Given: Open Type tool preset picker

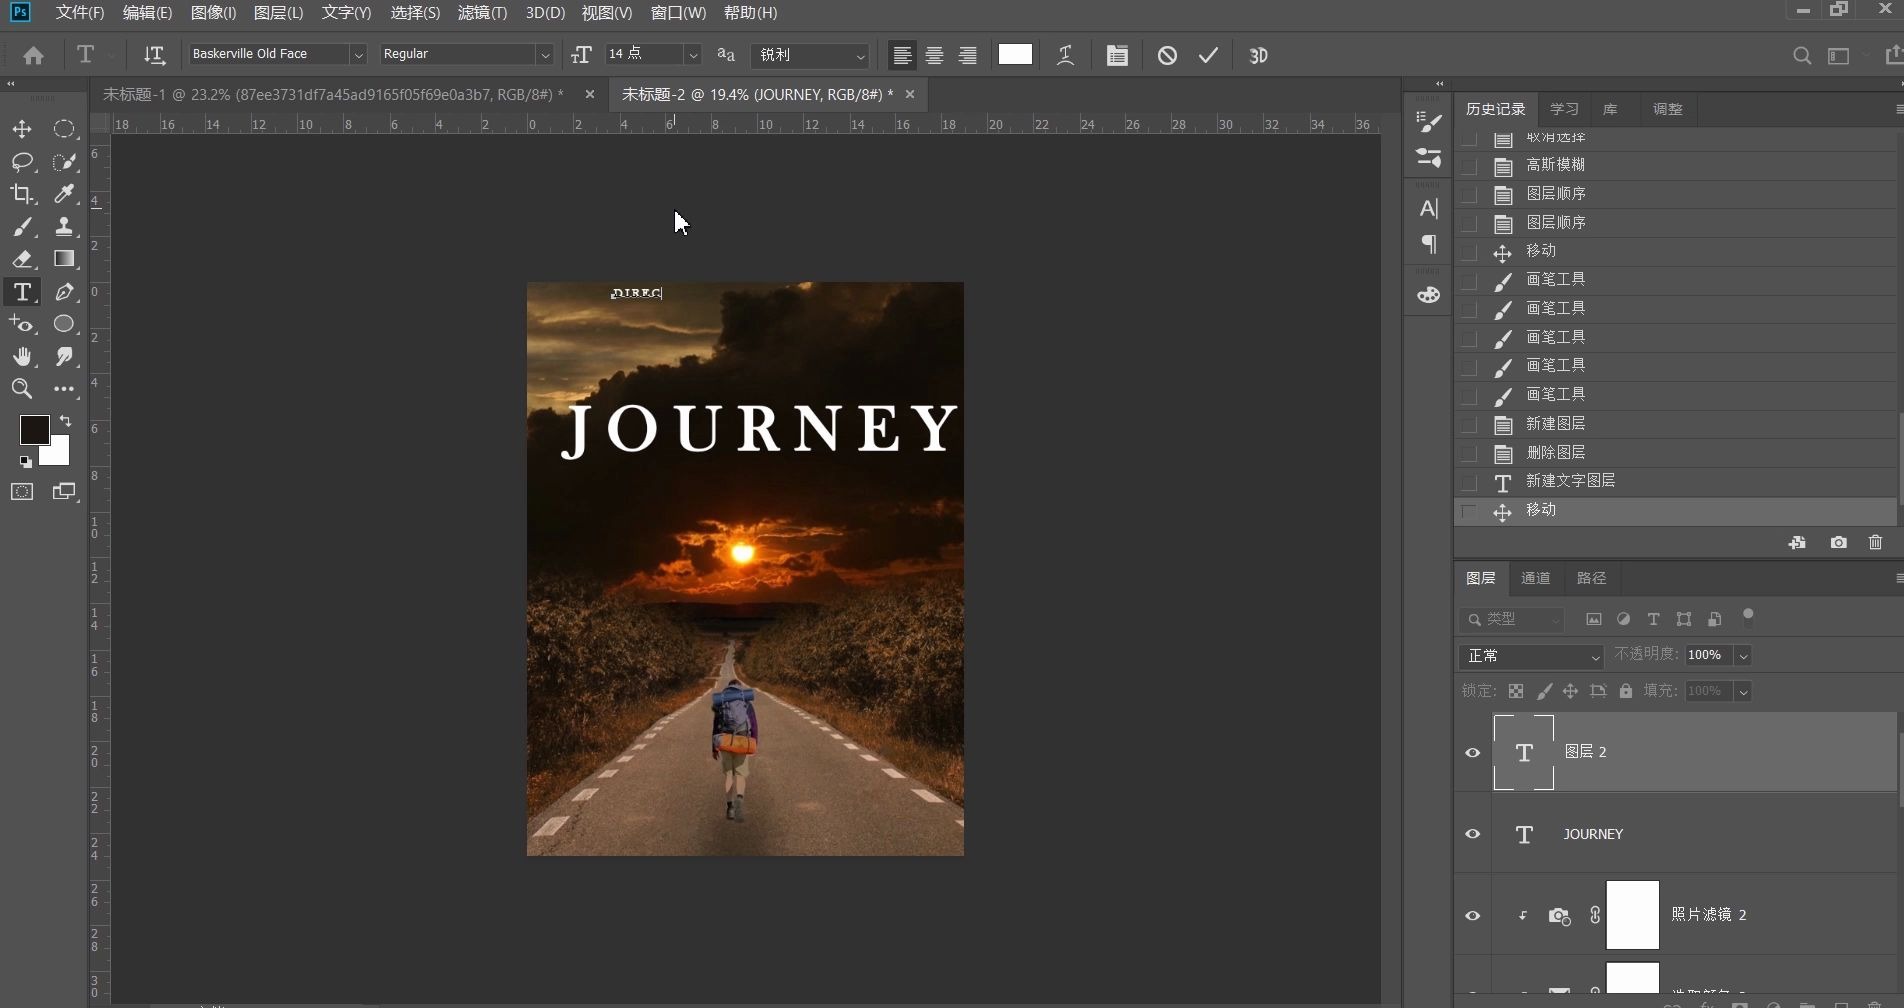Looking at the screenshot, I should [94, 56].
